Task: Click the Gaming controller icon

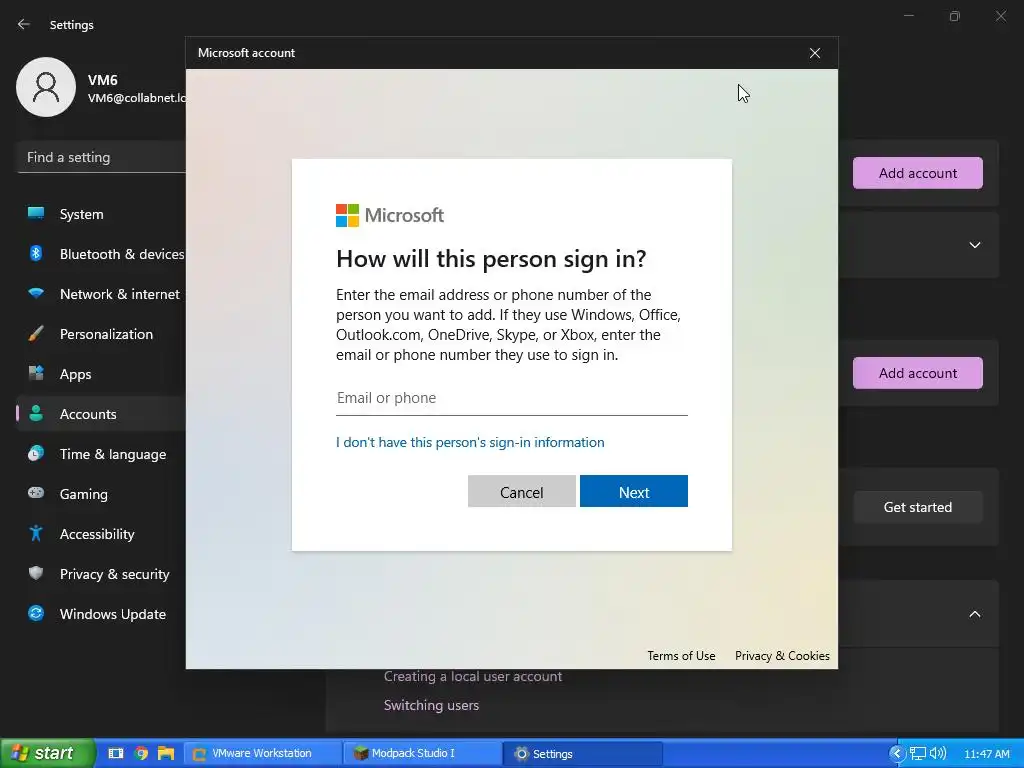Action: pyautogui.click(x=36, y=493)
